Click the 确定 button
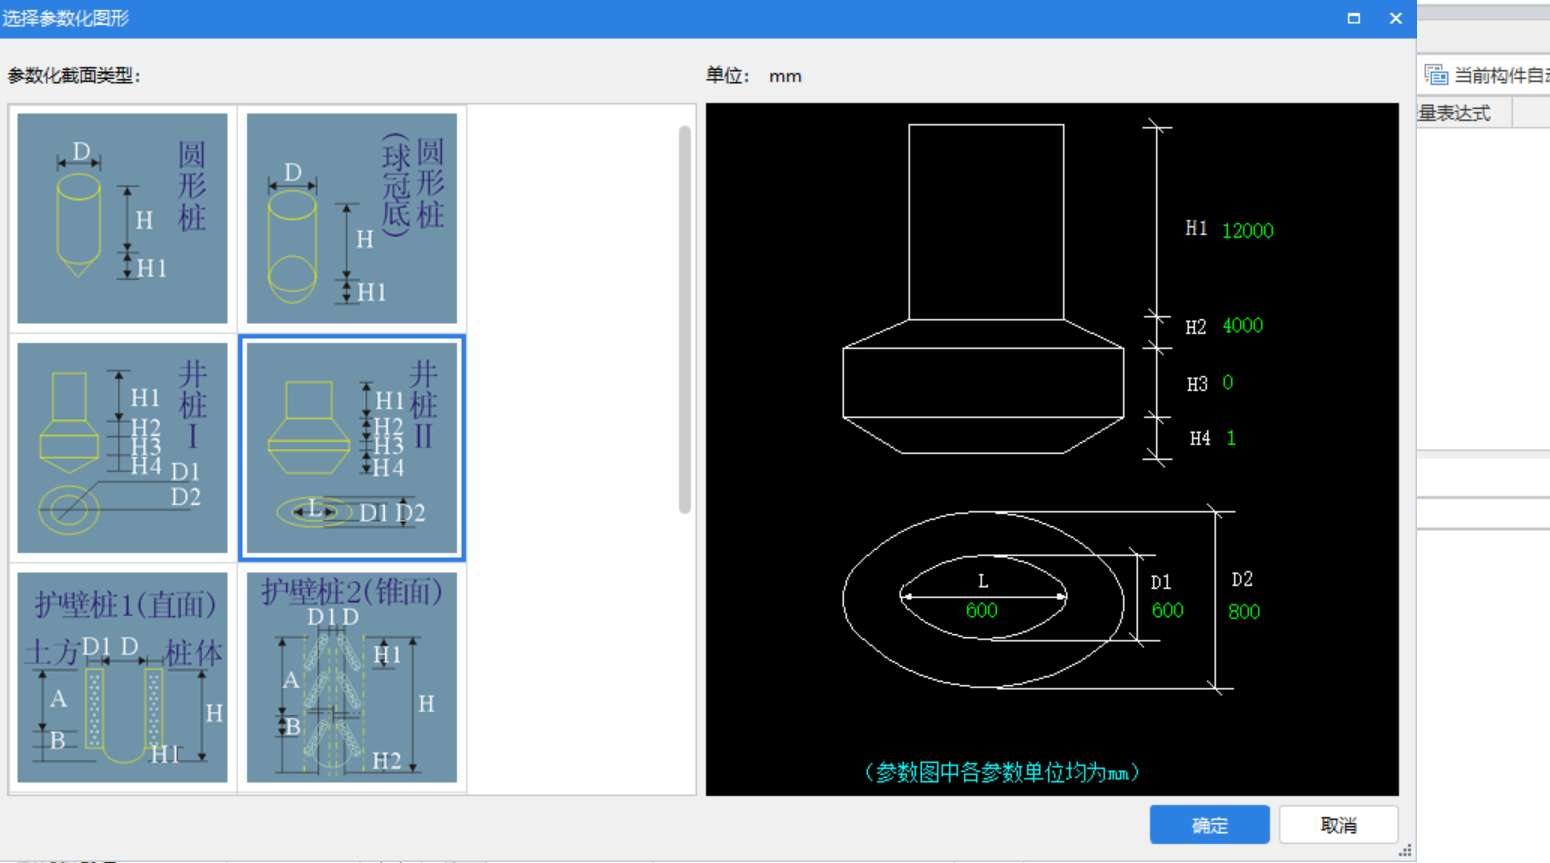 (1209, 825)
